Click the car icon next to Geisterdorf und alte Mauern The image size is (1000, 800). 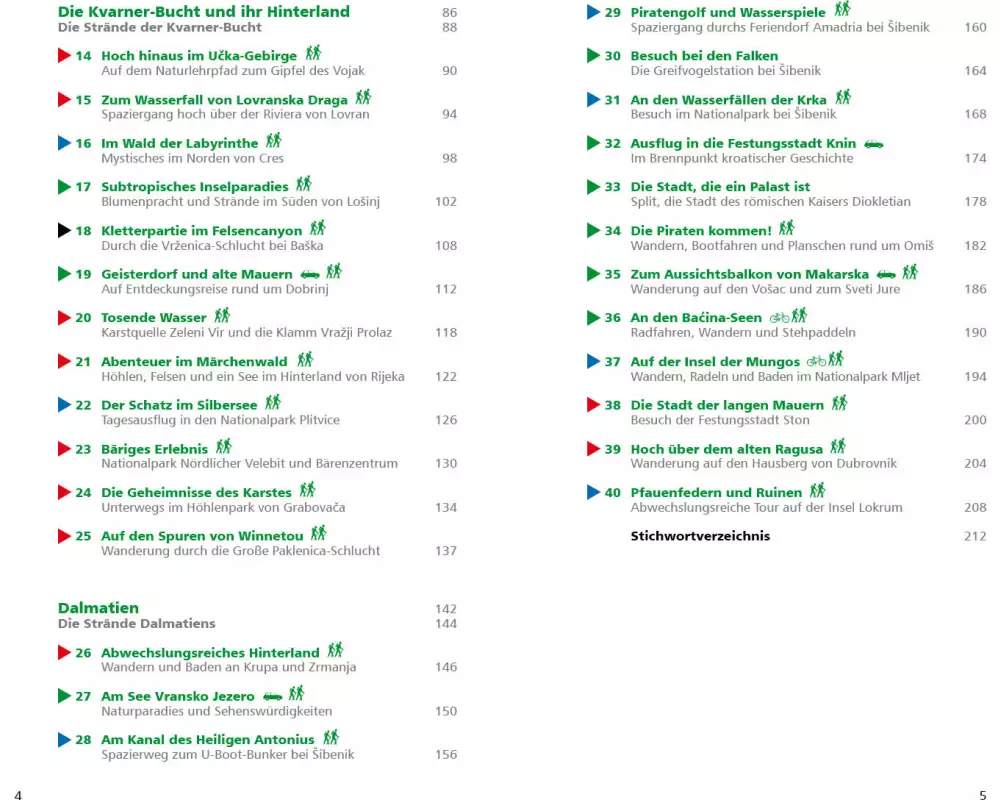click(x=310, y=274)
